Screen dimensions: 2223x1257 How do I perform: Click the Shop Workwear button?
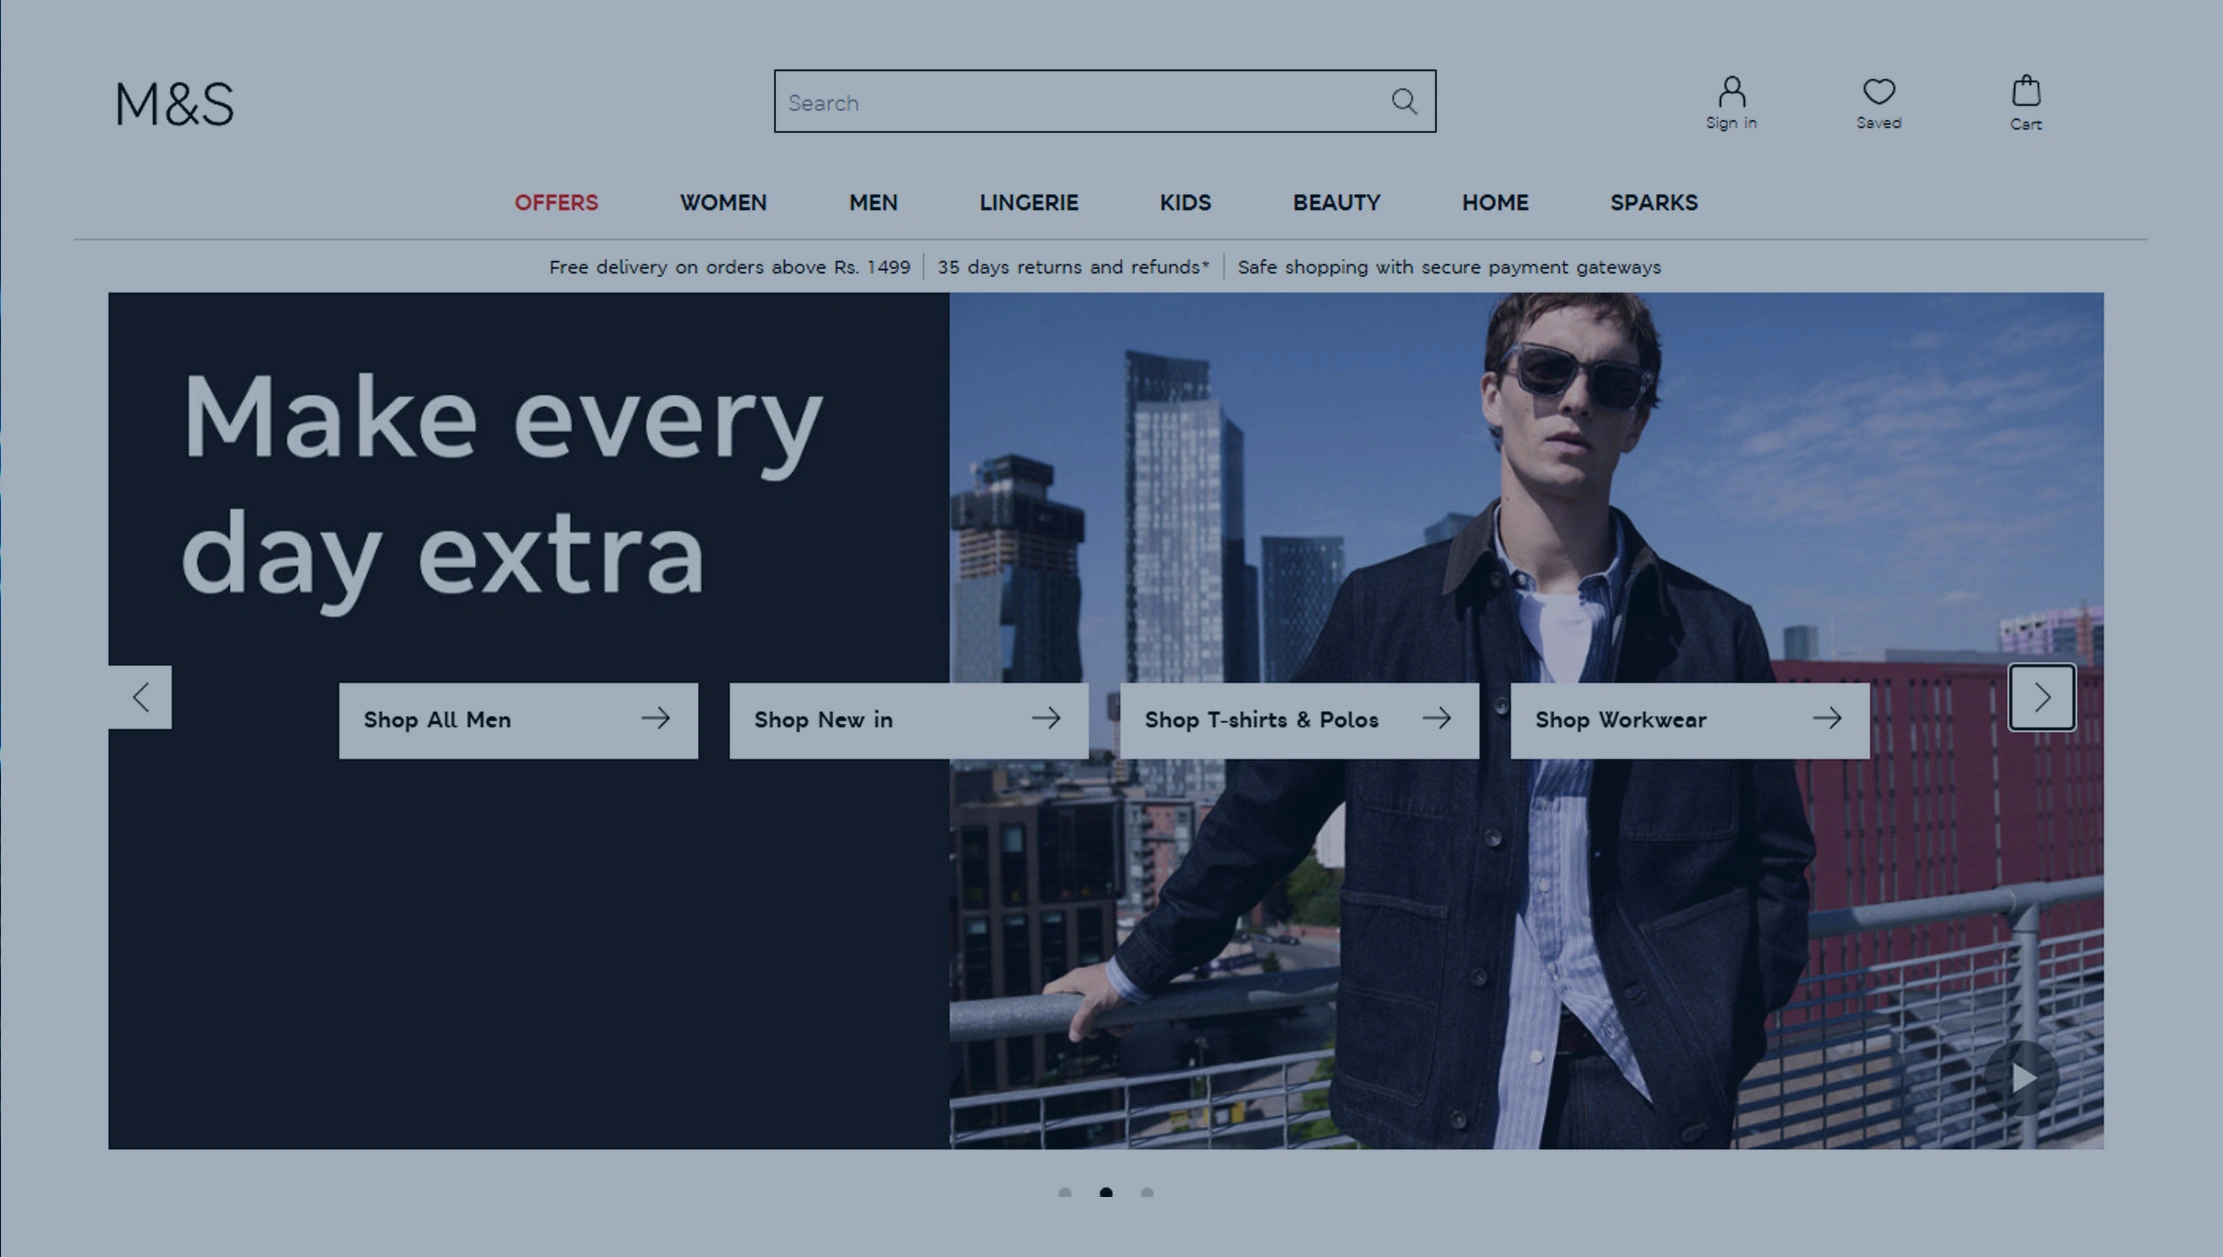1688,719
